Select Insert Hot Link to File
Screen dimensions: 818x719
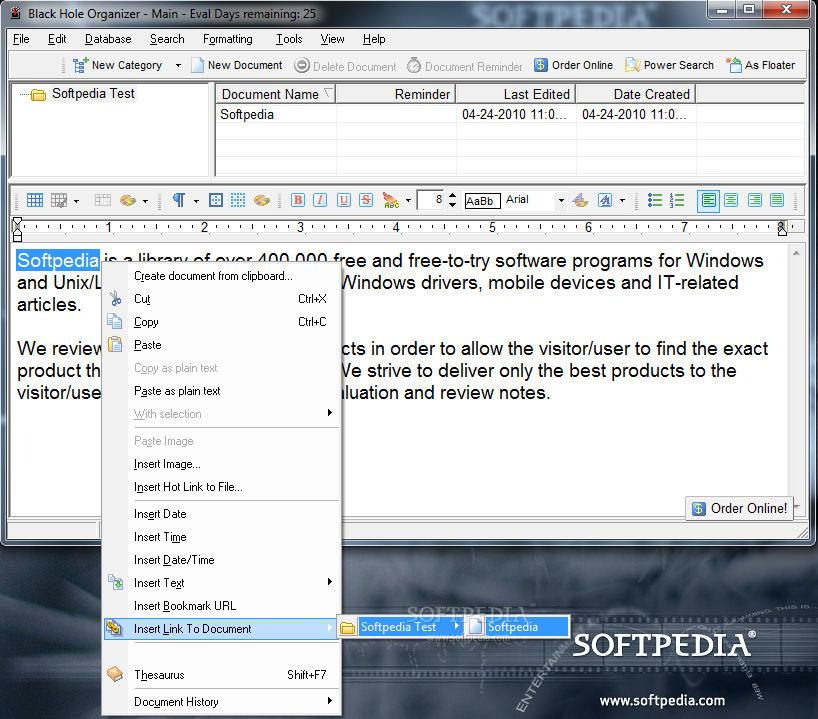pos(222,487)
